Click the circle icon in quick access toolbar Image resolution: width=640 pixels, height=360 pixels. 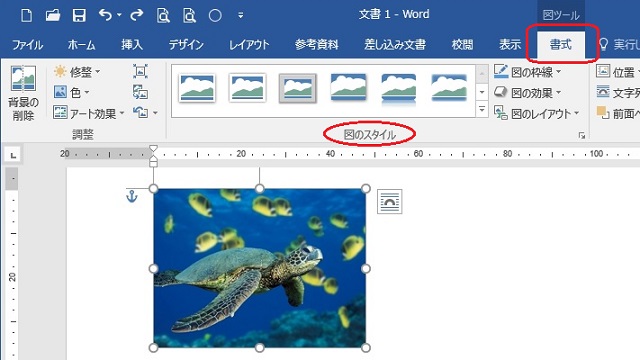click(x=215, y=16)
